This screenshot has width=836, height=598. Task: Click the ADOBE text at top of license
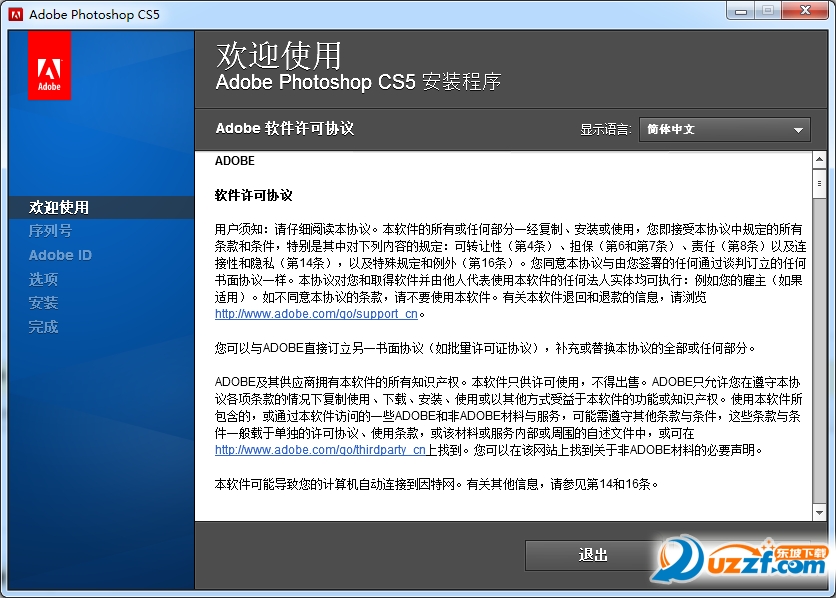point(235,161)
